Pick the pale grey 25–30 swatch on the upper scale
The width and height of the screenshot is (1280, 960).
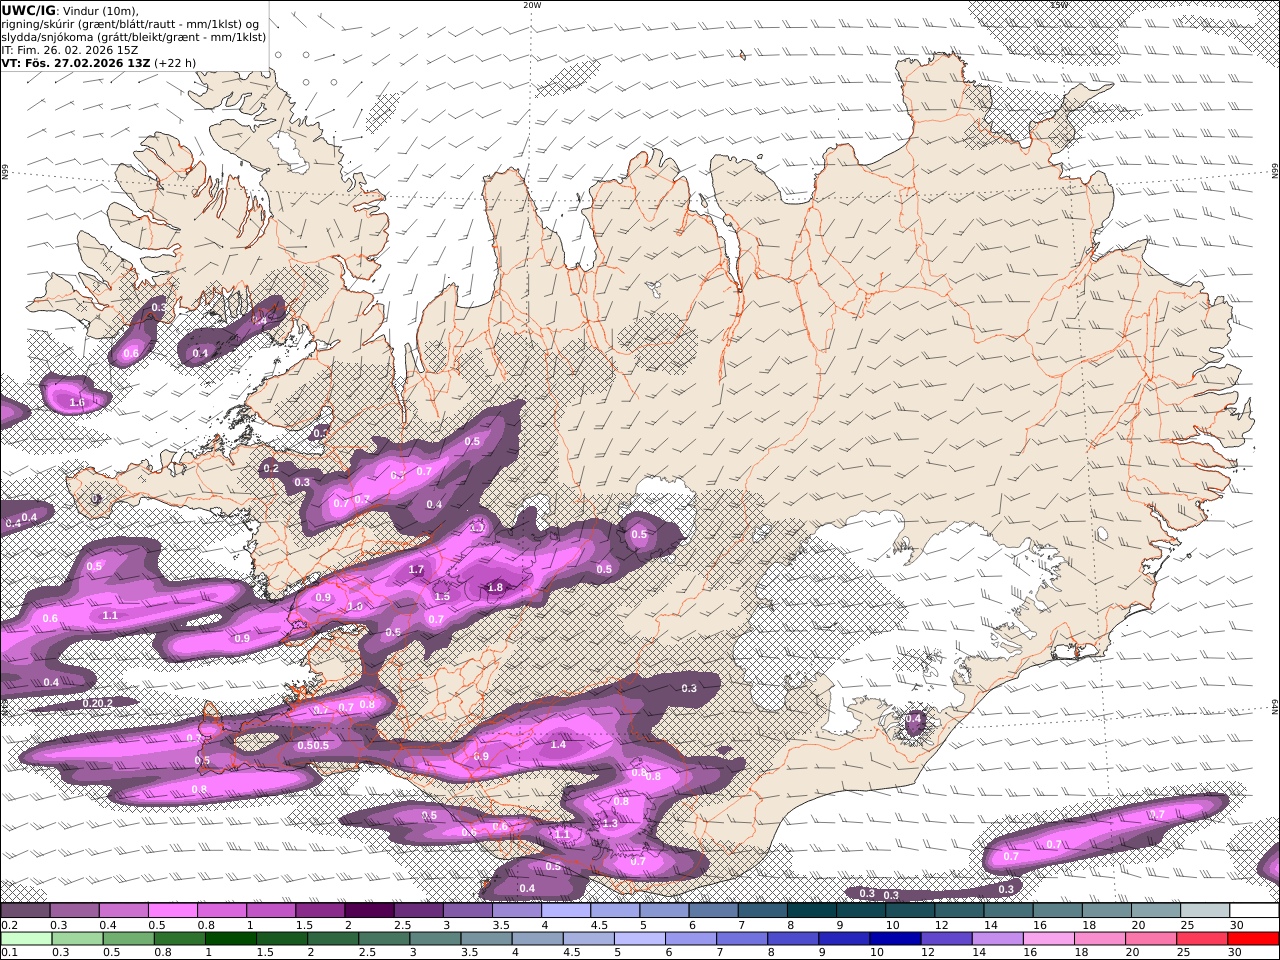[1205, 911]
